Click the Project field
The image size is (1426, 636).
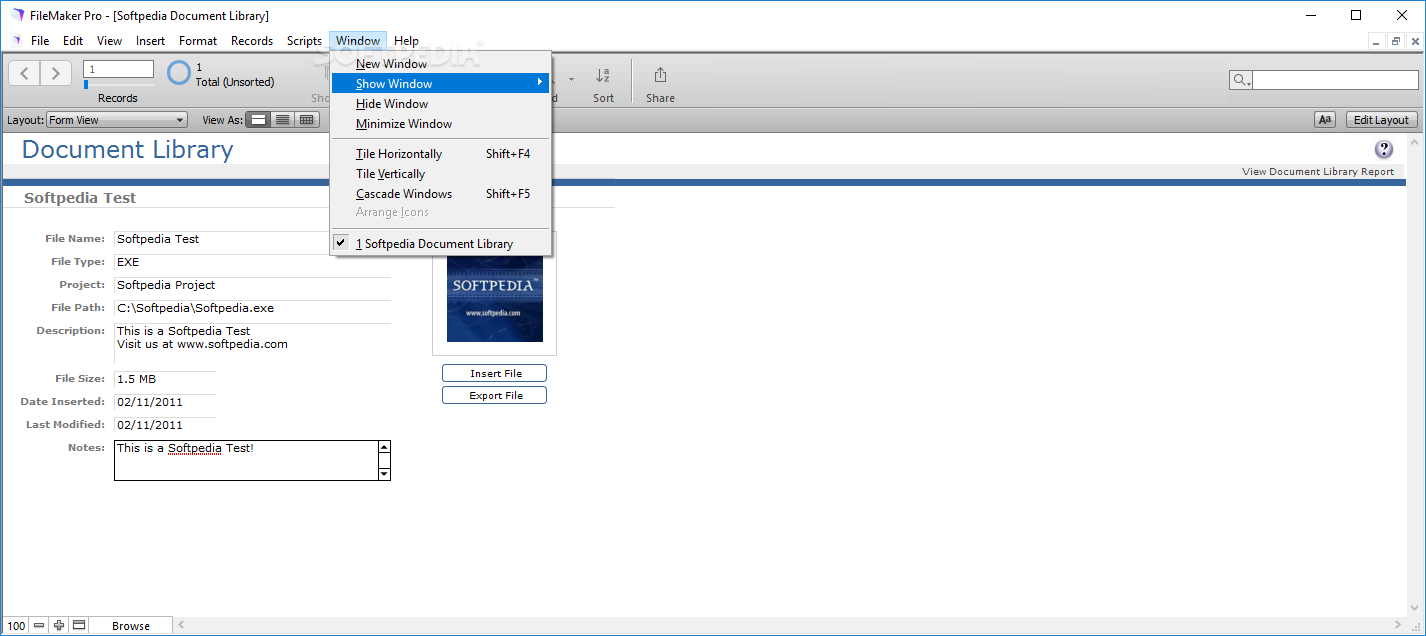coord(252,285)
